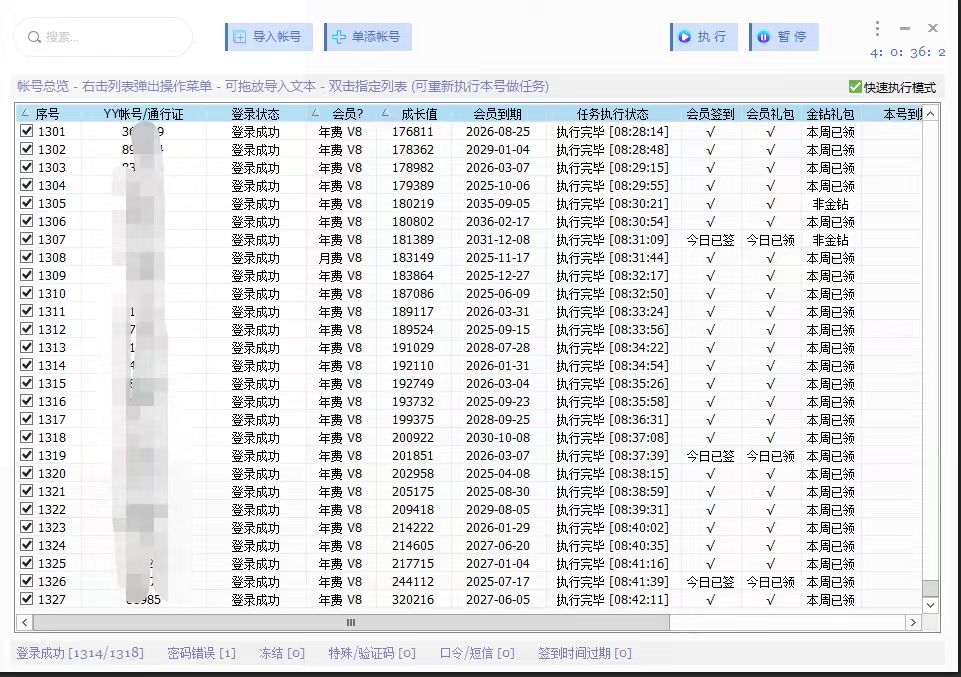Select the 本周已领 cell in row 1322

[x=830, y=510]
